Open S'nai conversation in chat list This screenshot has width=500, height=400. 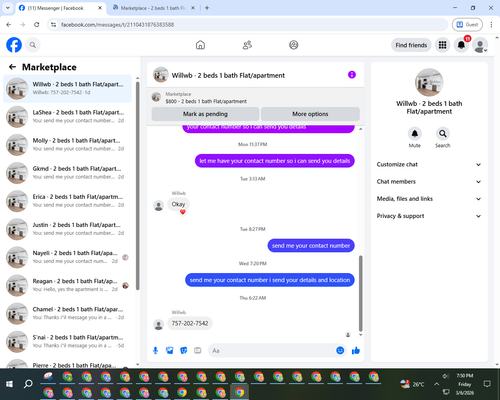pyautogui.click(x=68, y=341)
